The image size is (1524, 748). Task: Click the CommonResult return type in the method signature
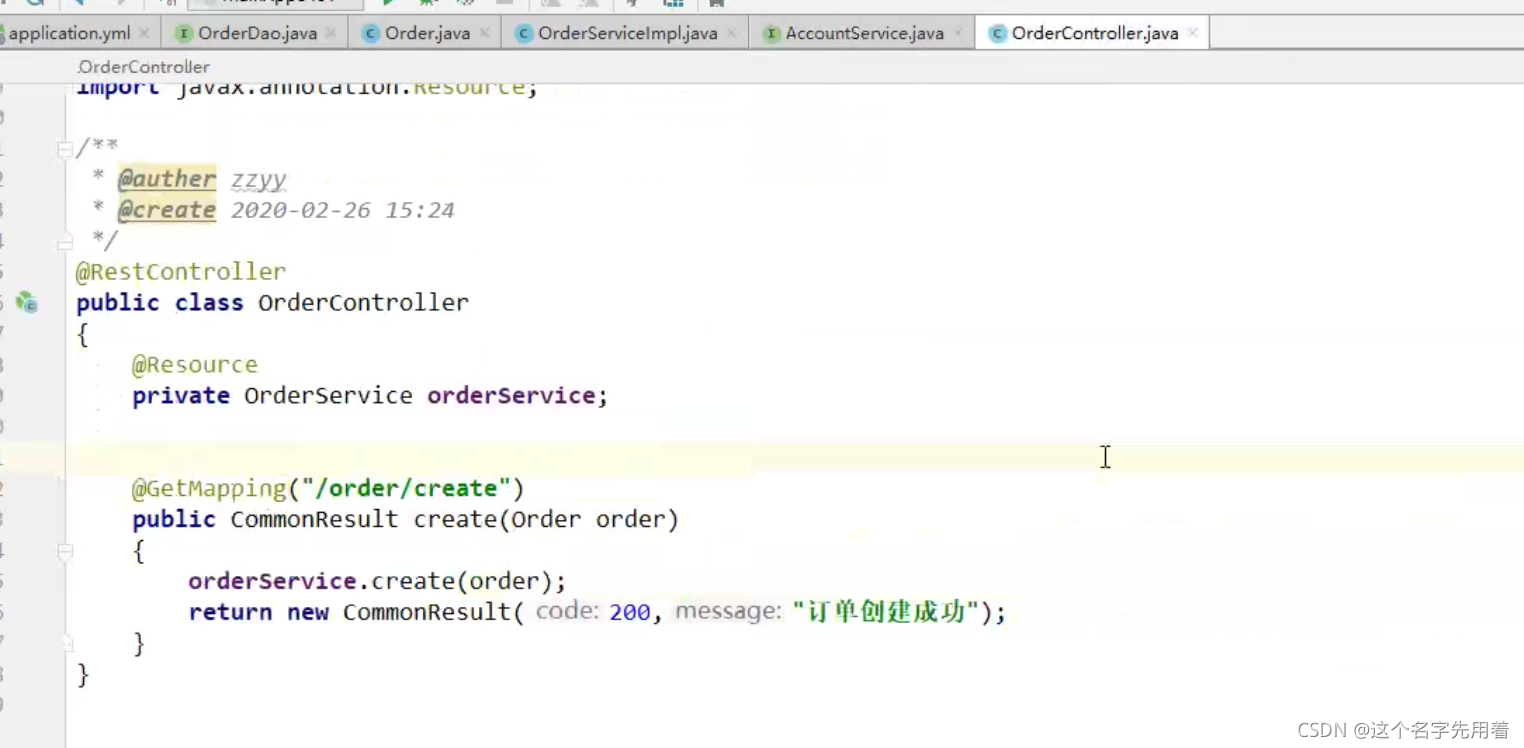tap(314, 520)
